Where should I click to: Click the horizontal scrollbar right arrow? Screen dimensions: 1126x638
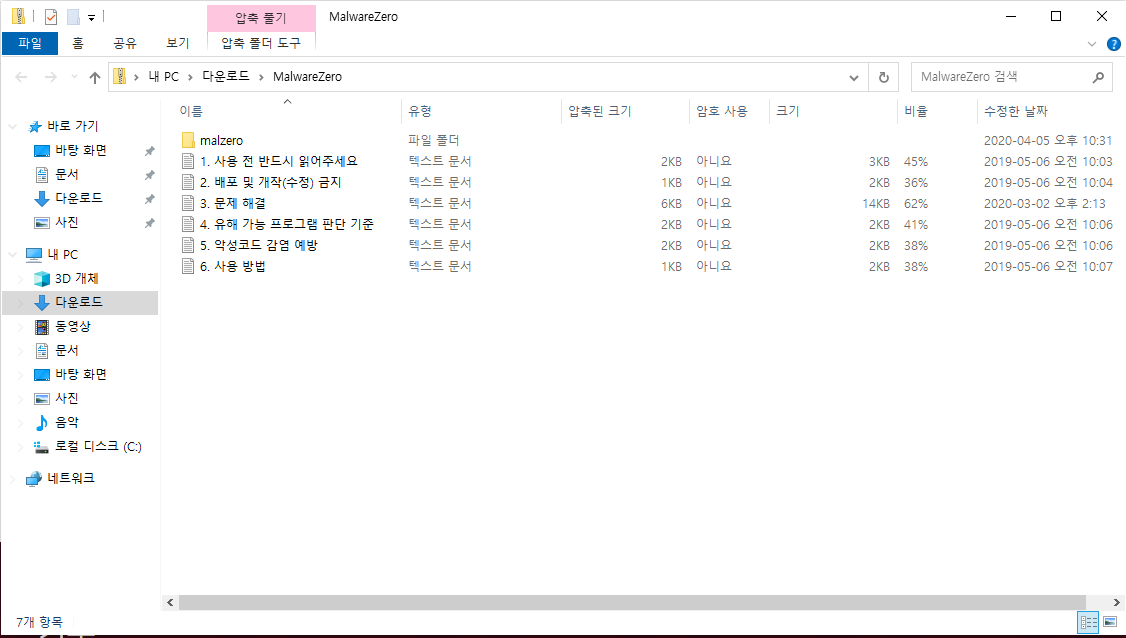[1117, 602]
